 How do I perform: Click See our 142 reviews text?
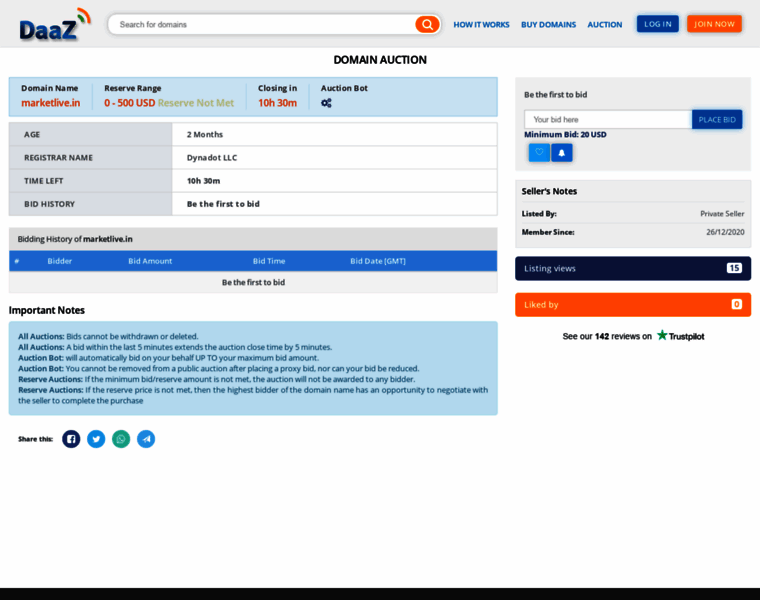click(x=607, y=336)
